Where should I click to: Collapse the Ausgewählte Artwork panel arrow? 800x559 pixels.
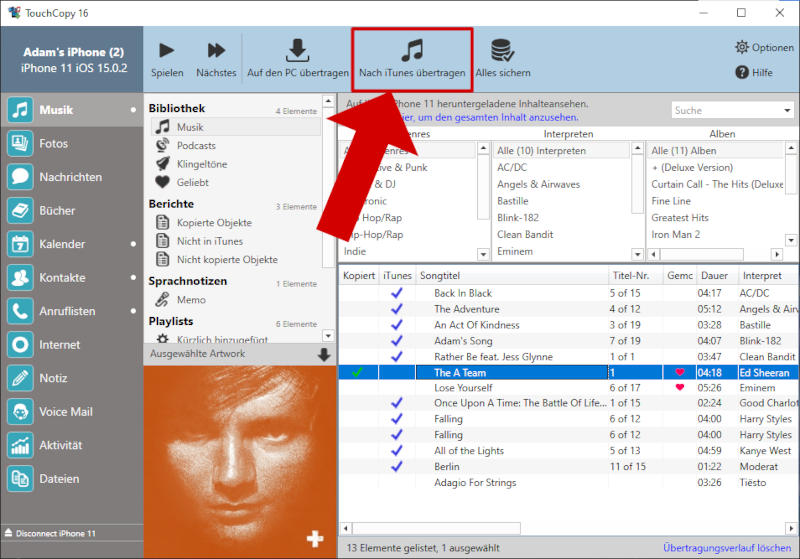[x=324, y=354]
